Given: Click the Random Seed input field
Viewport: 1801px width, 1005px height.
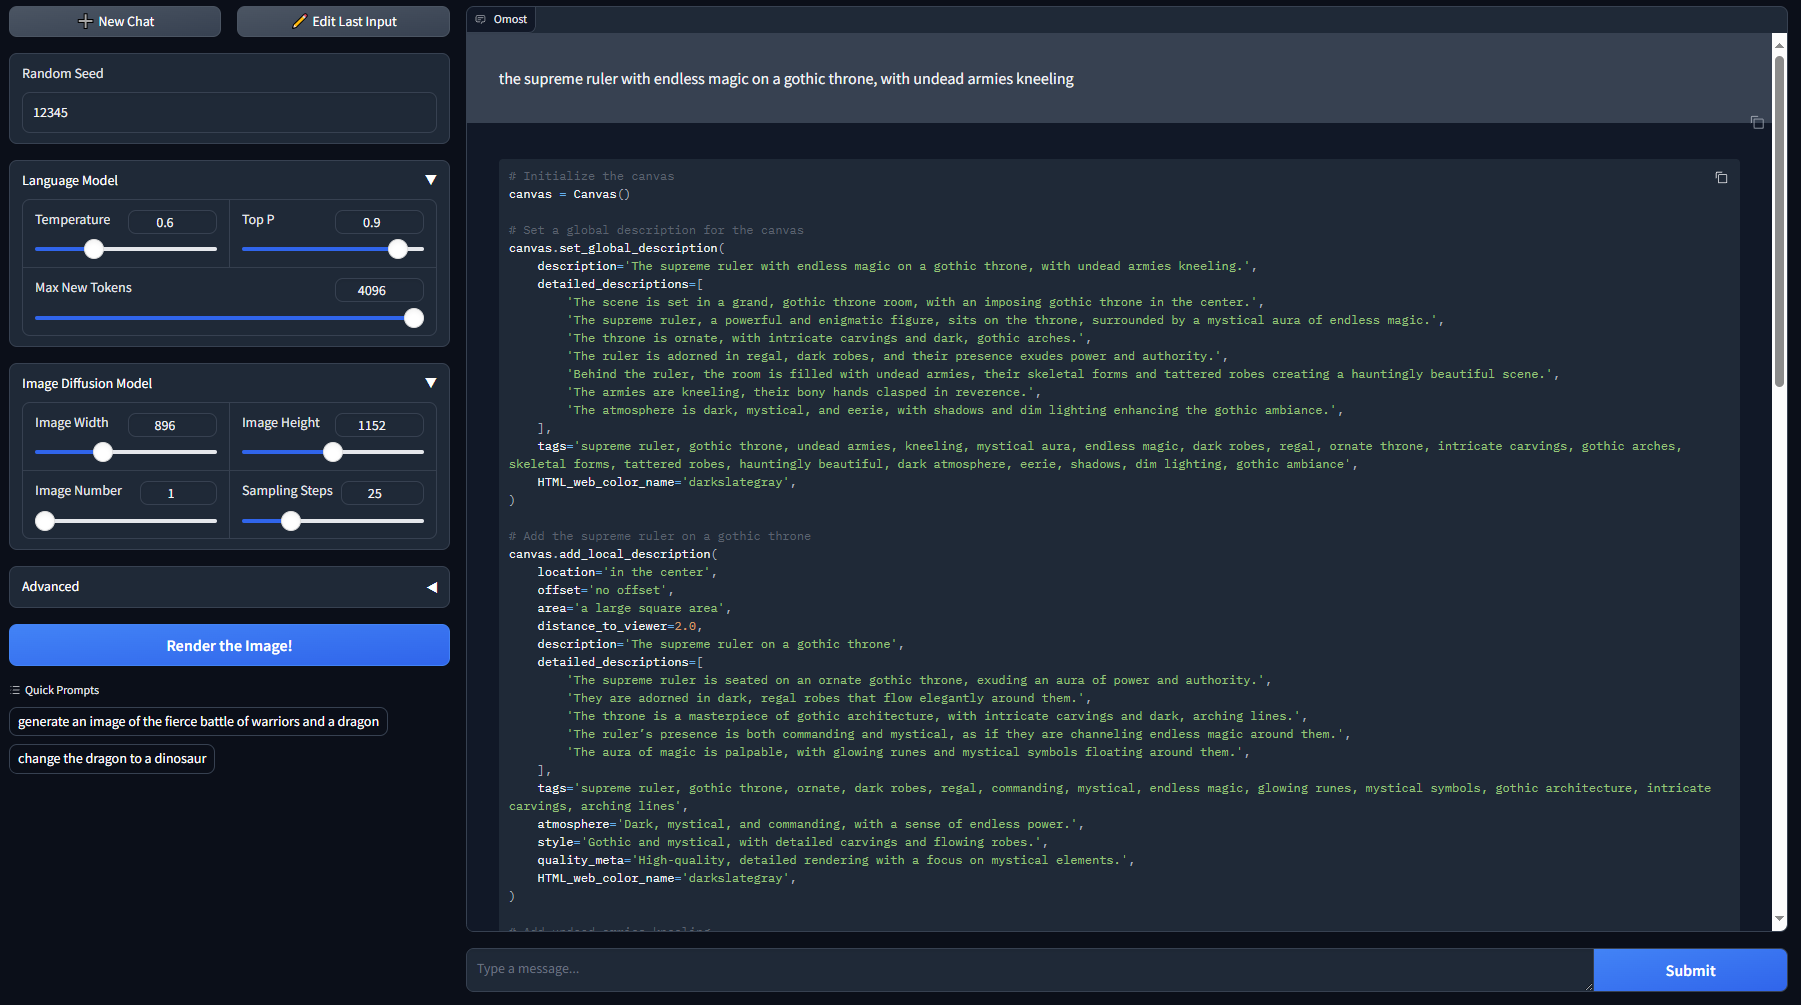Looking at the screenshot, I should 229,112.
